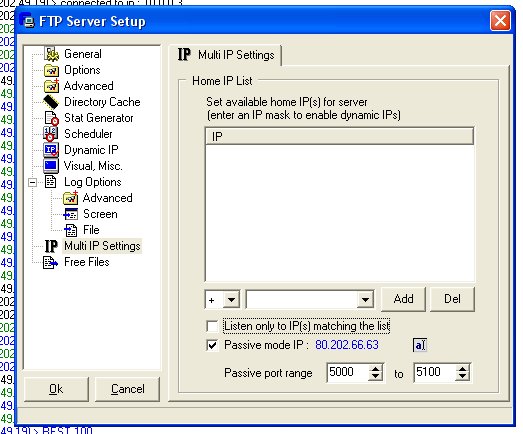Screen dimensions: 523x434
Task: Open the plus/minus mask dropdown
Action: [231, 300]
